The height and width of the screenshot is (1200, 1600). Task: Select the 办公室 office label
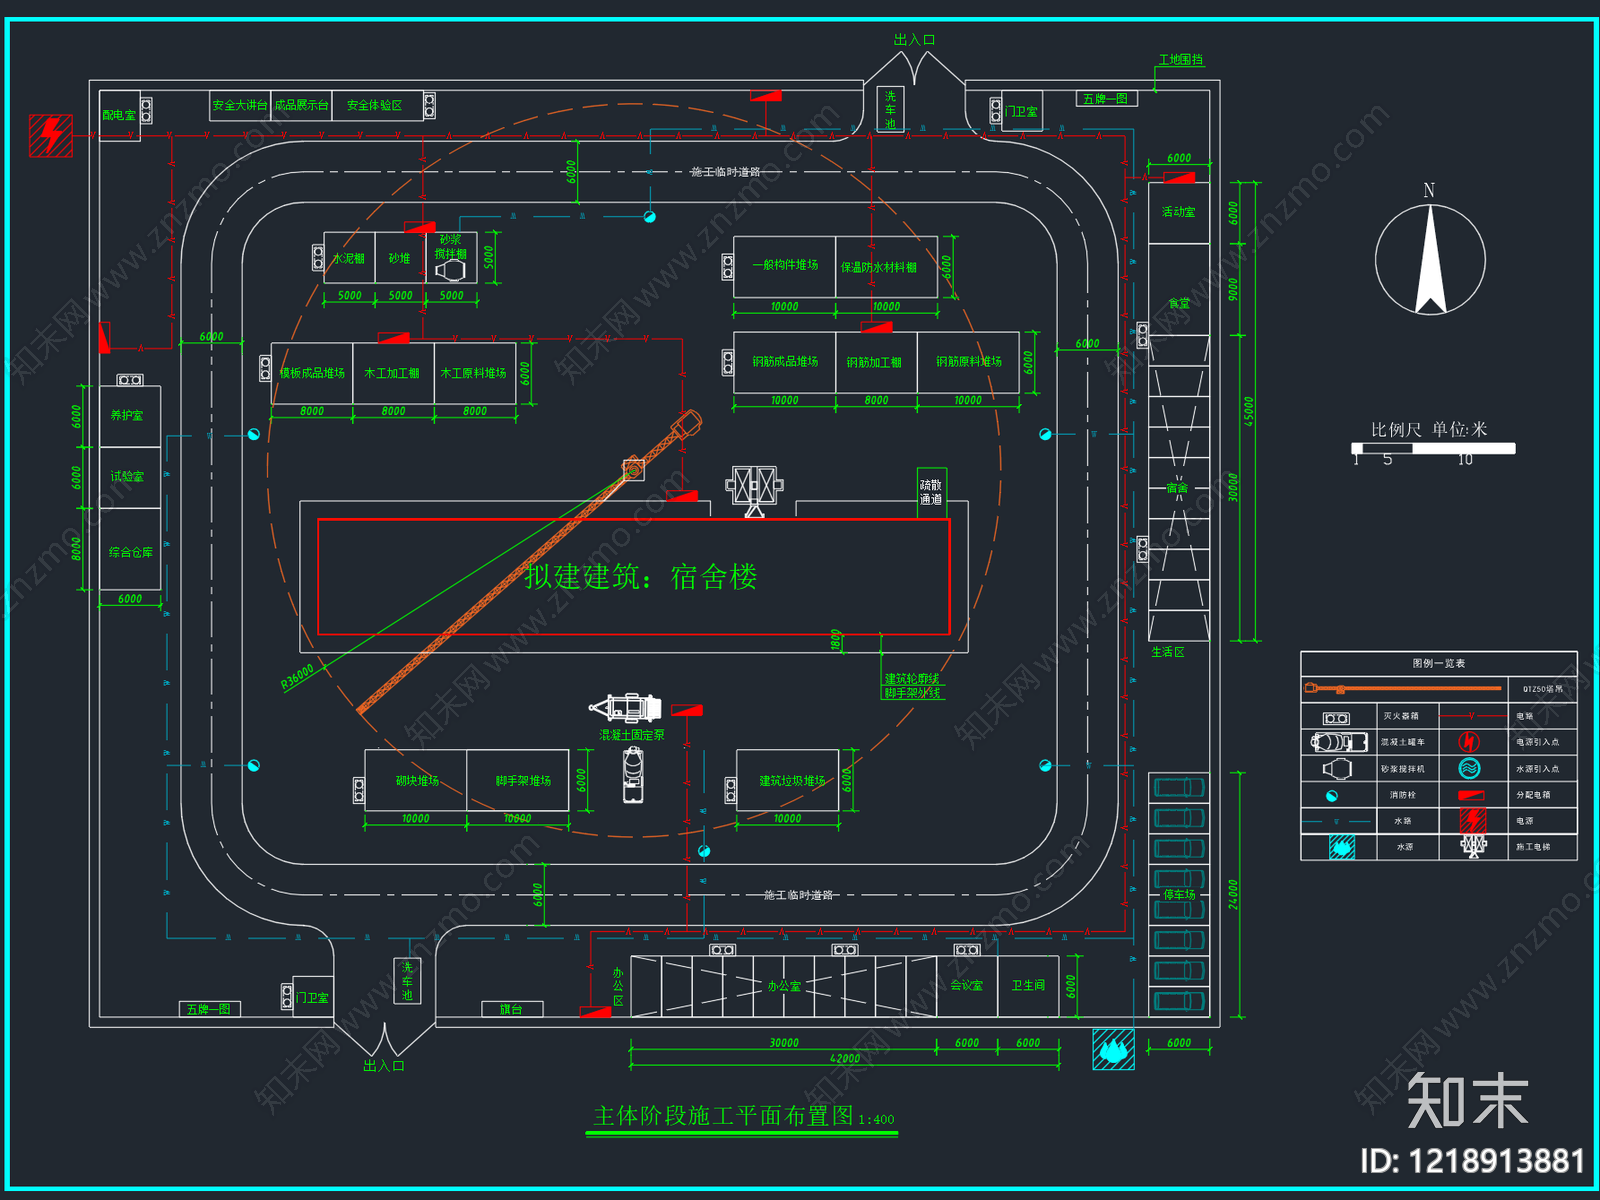coord(784,986)
